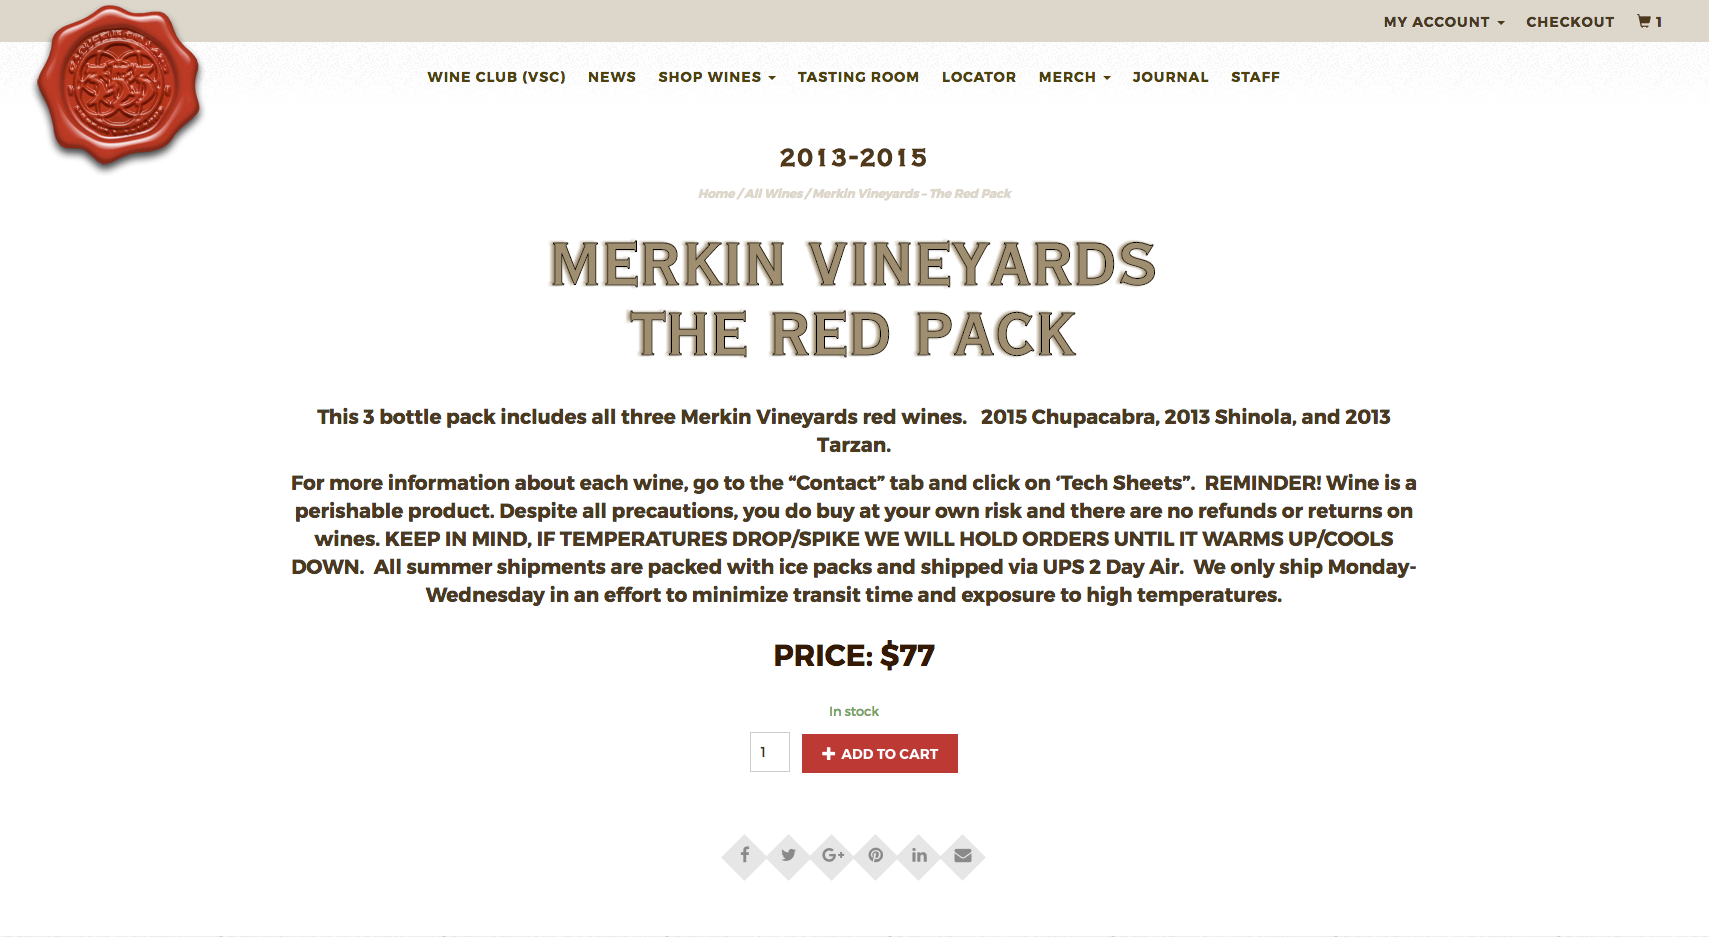This screenshot has width=1709, height=940.
Task: Open the Wine Club (VSC) page
Action: pos(496,77)
